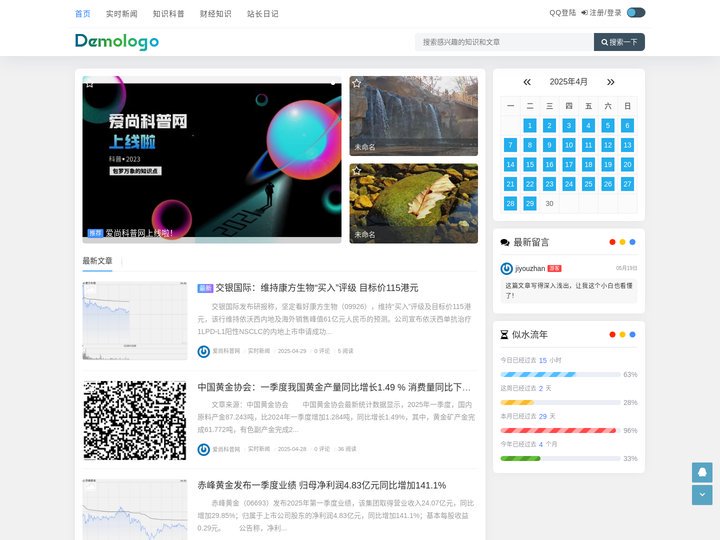Click red dot in 最新留言 header
The height and width of the screenshot is (540, 720).
point(612,242)
